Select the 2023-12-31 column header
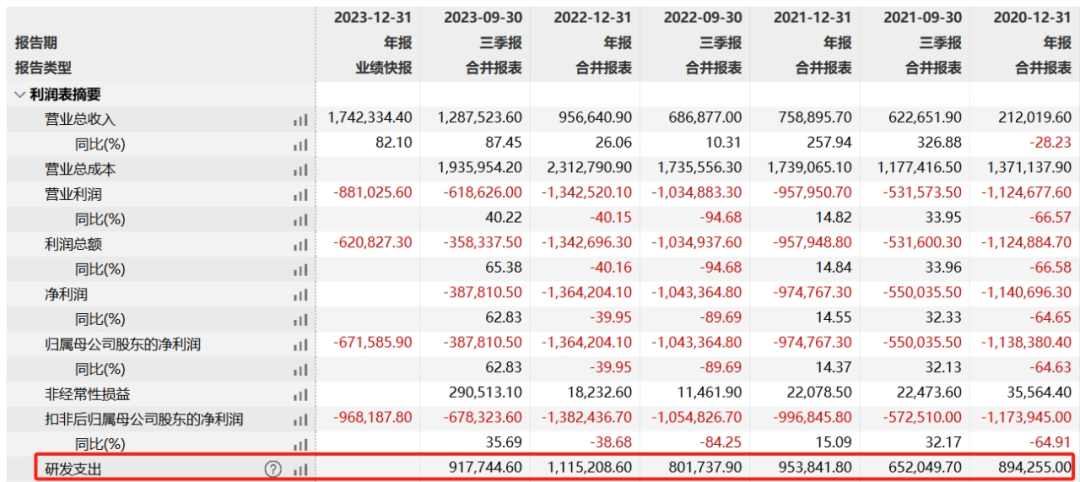The image size is (1080, 482). click(x=371, y=17)
